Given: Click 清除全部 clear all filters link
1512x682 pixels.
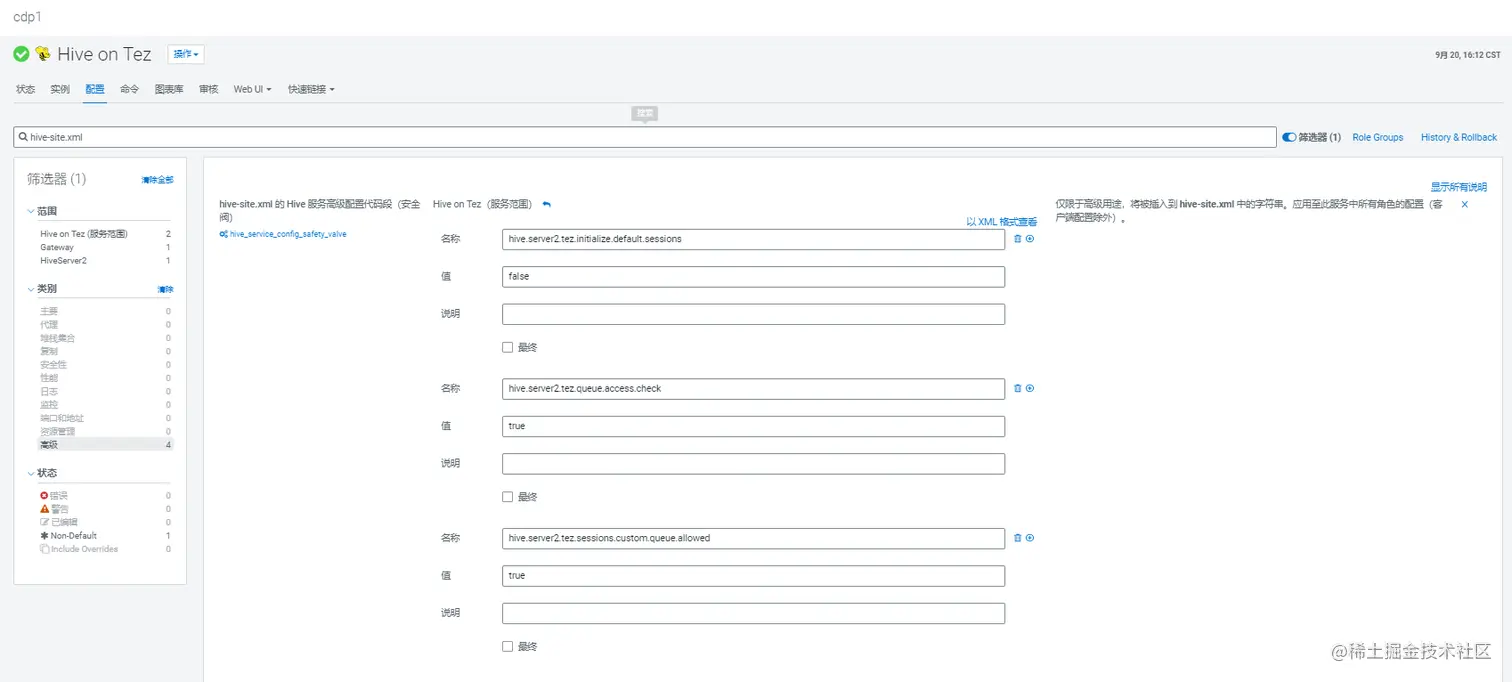Looking at the screenshot, I should [x=157, y=180].
